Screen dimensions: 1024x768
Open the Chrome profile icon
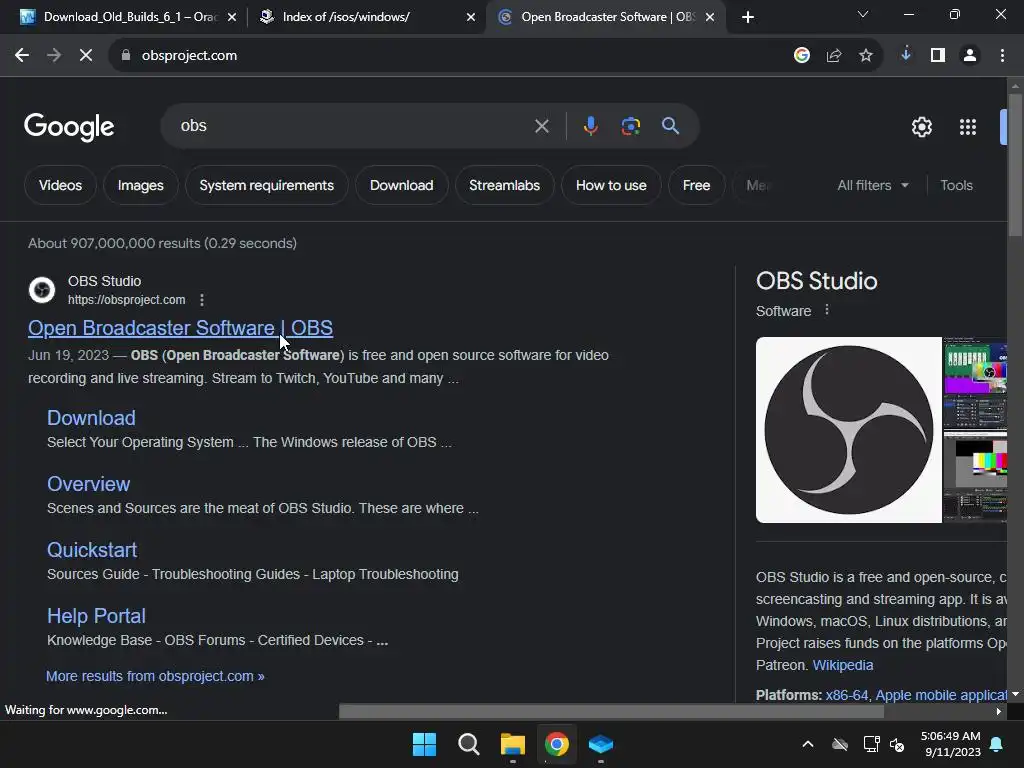click(x=970, y=56)
